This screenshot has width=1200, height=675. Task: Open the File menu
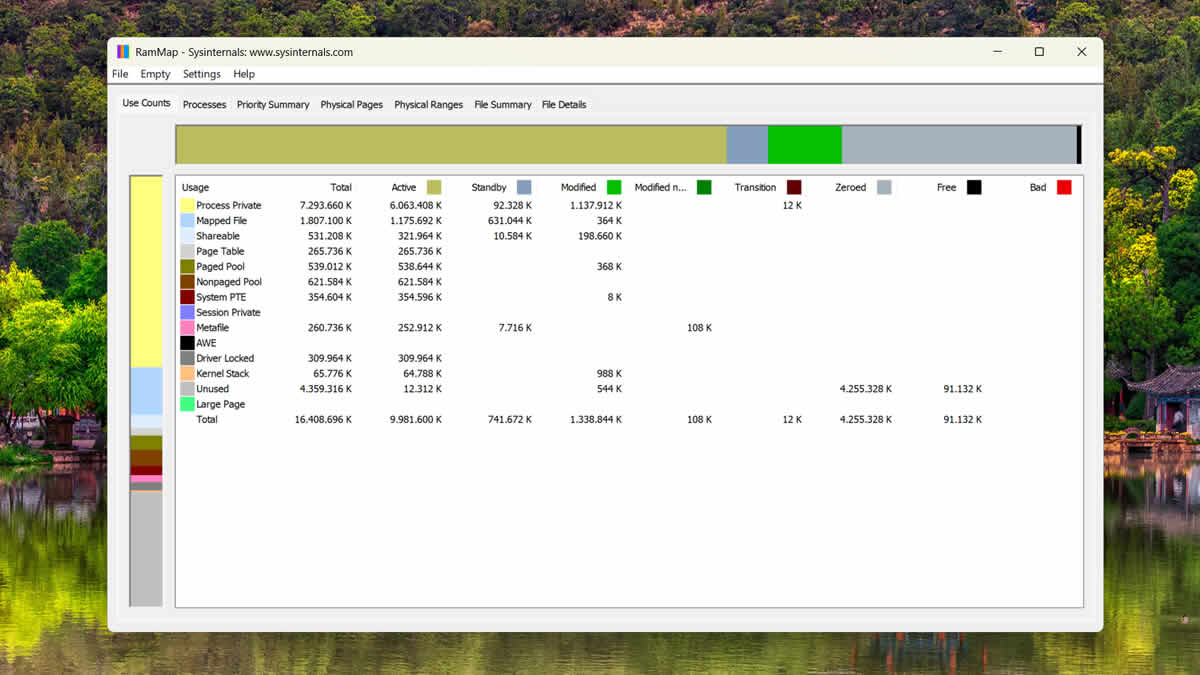tap(120, 74)
